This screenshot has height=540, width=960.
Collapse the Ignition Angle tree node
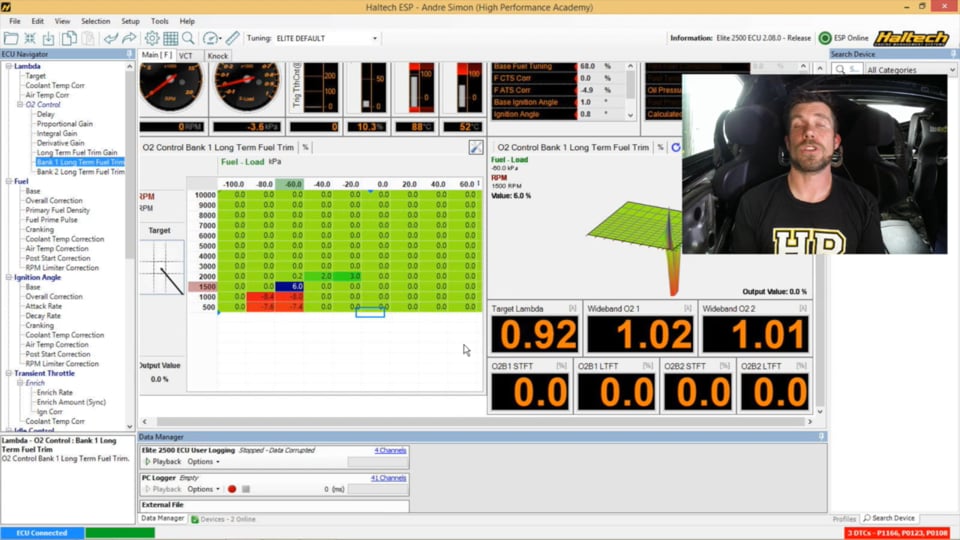(x=9, y=277)
